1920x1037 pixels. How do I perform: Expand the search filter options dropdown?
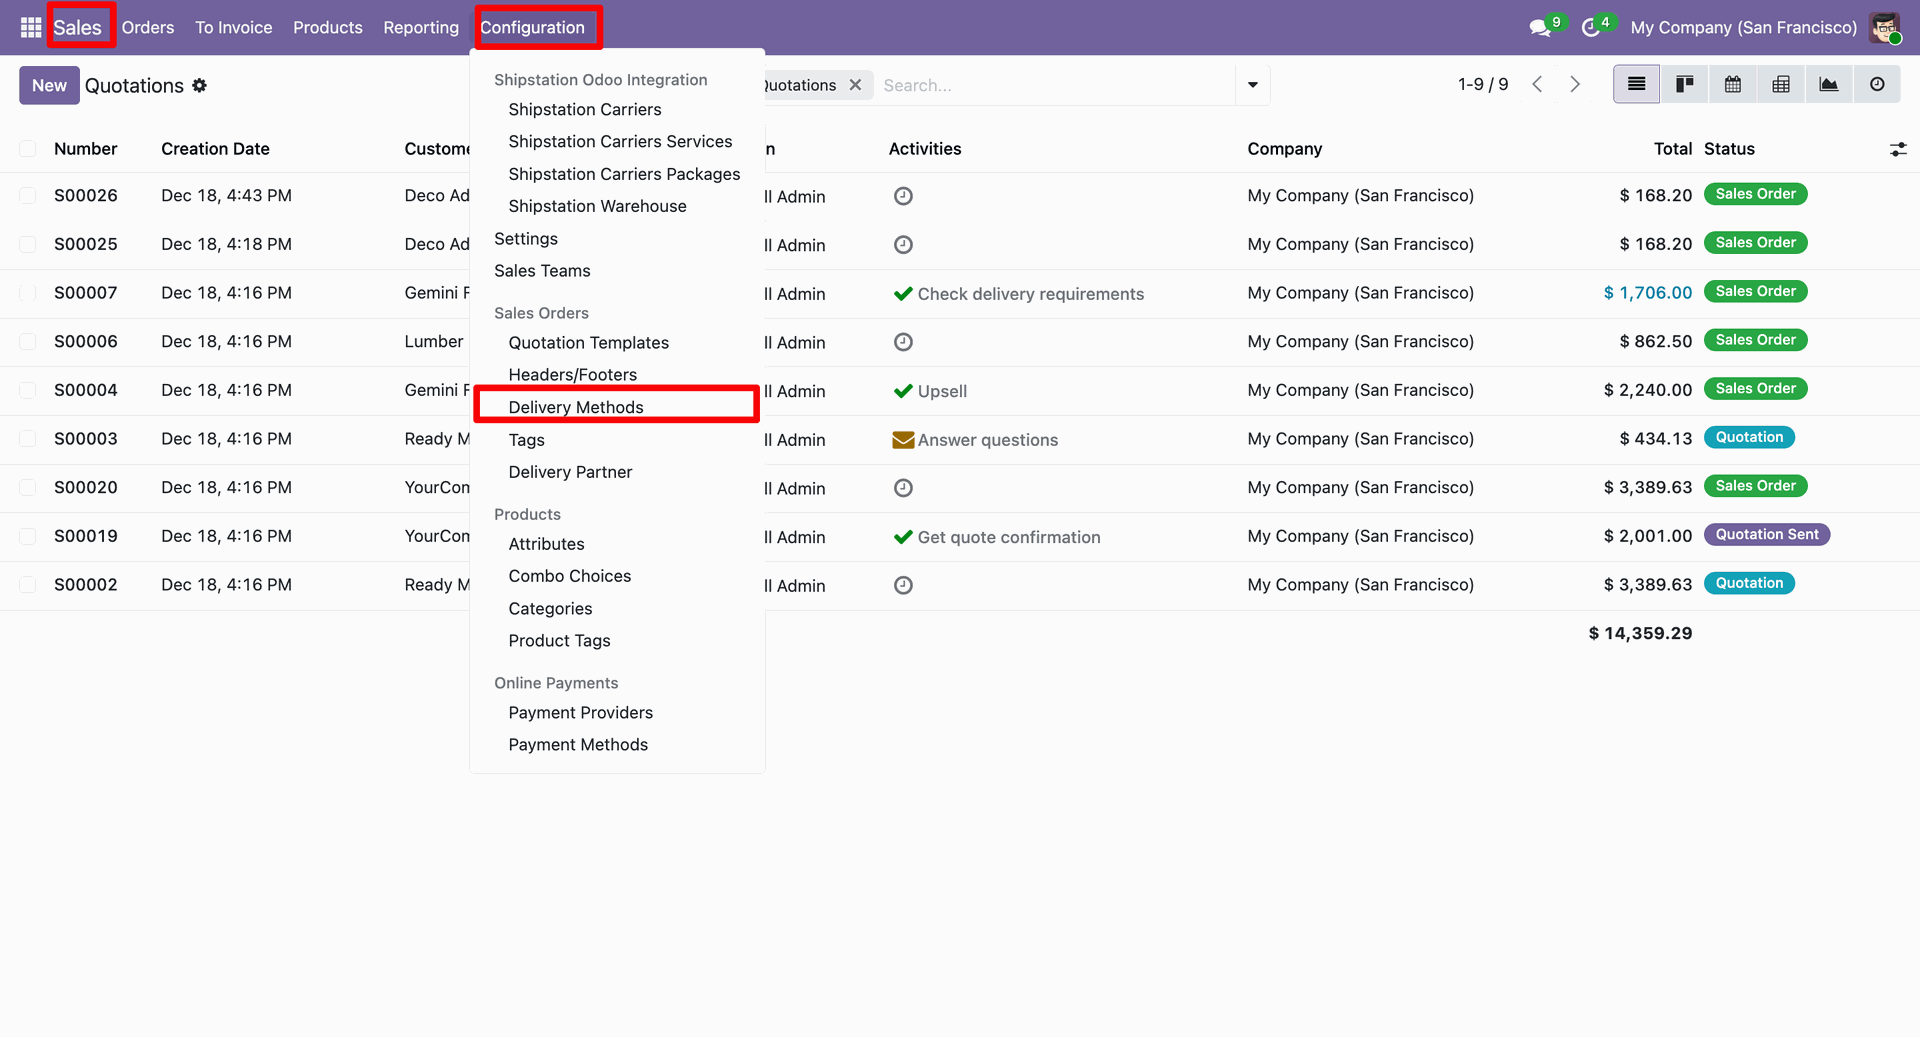pyautogui.click(x=1252, y=85)
